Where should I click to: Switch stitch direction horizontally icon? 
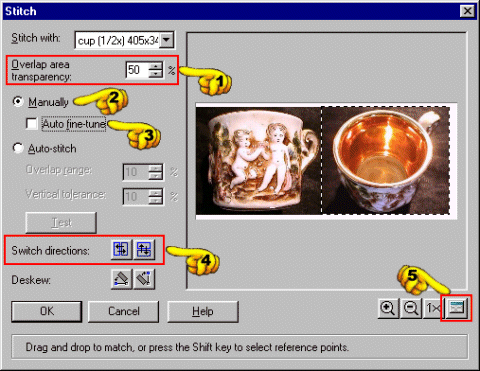121,249
